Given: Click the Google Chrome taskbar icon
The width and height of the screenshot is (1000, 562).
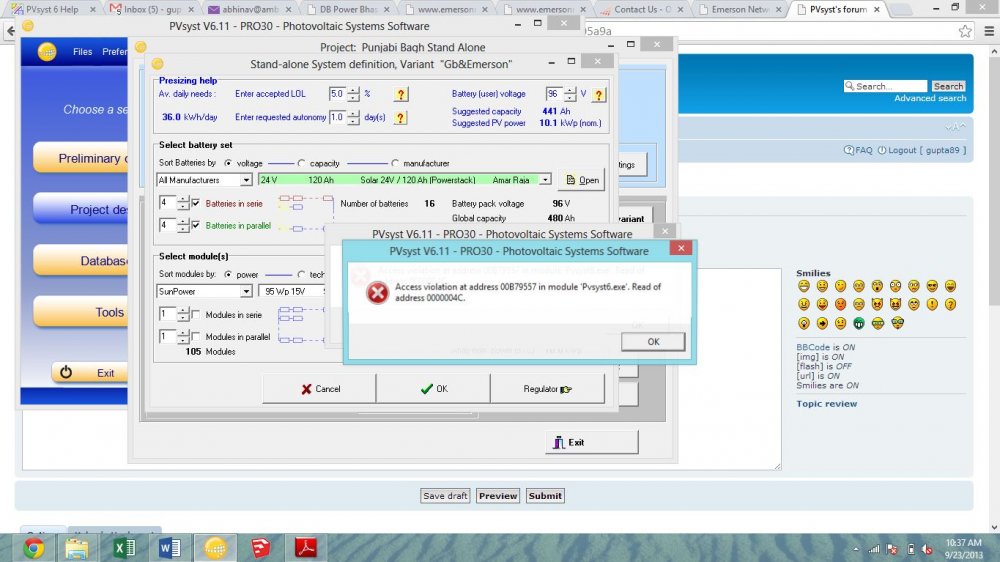Looking at the screenshot, I should [34, 548].
